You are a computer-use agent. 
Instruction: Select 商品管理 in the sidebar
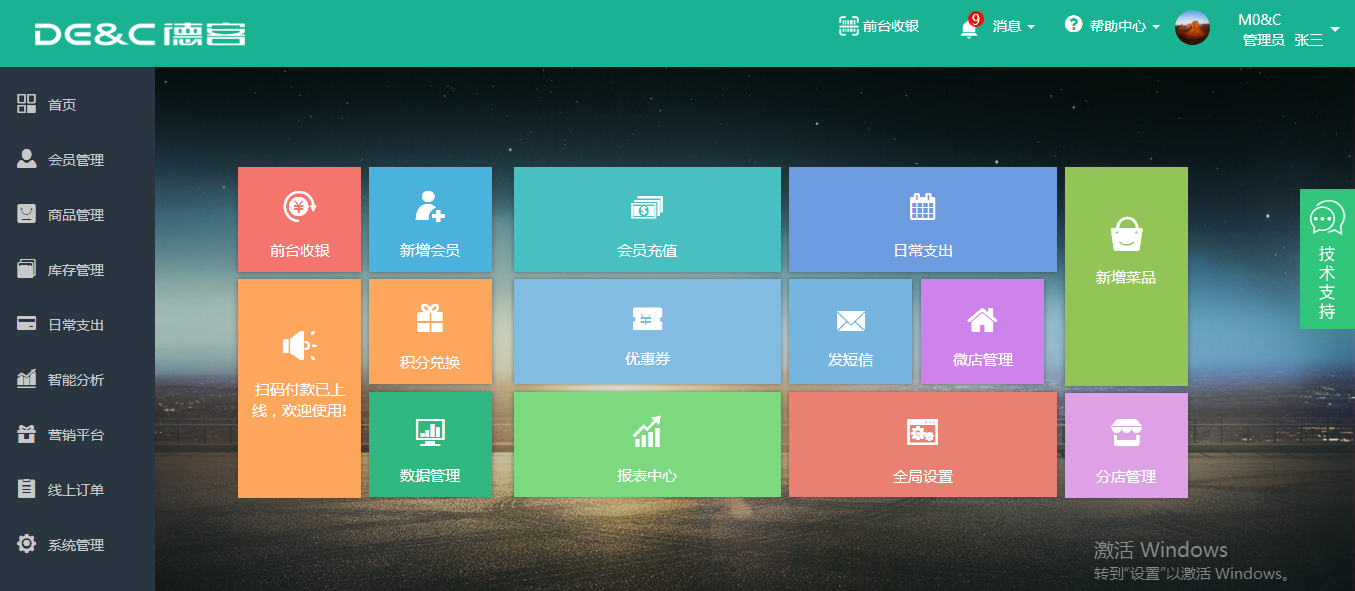77,214
